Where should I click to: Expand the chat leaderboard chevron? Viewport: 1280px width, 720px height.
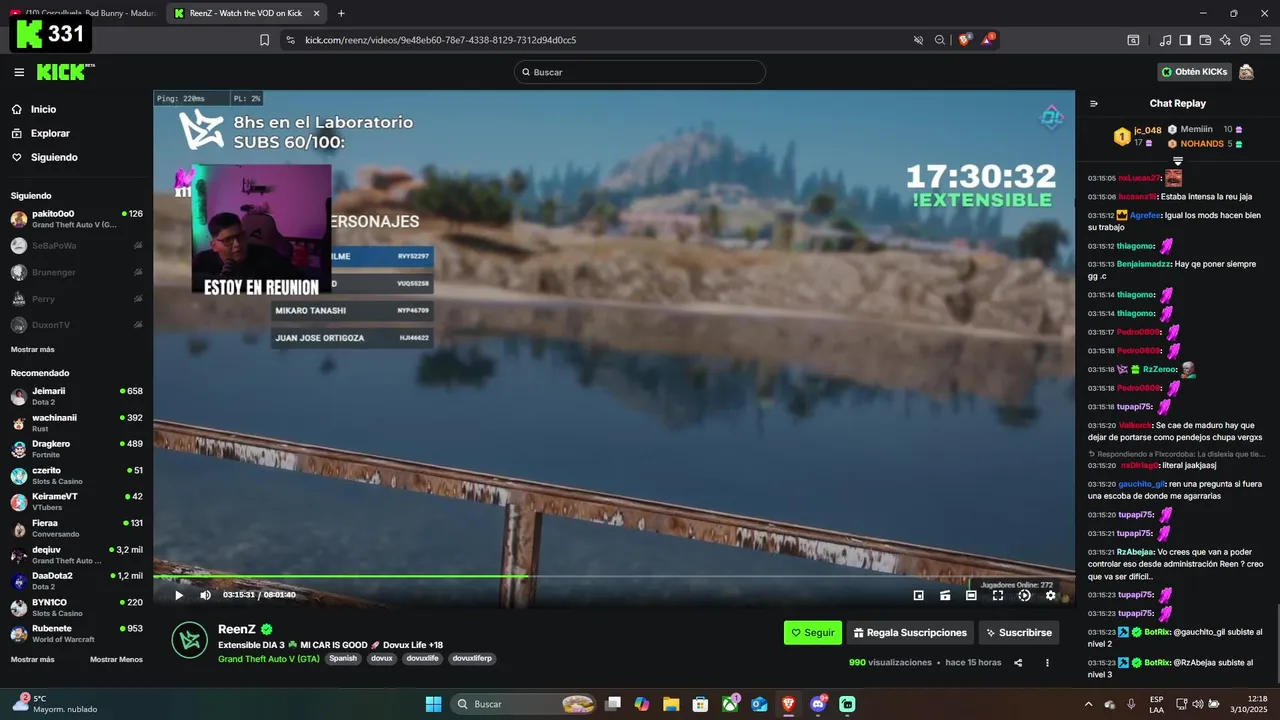point(1178,161)
